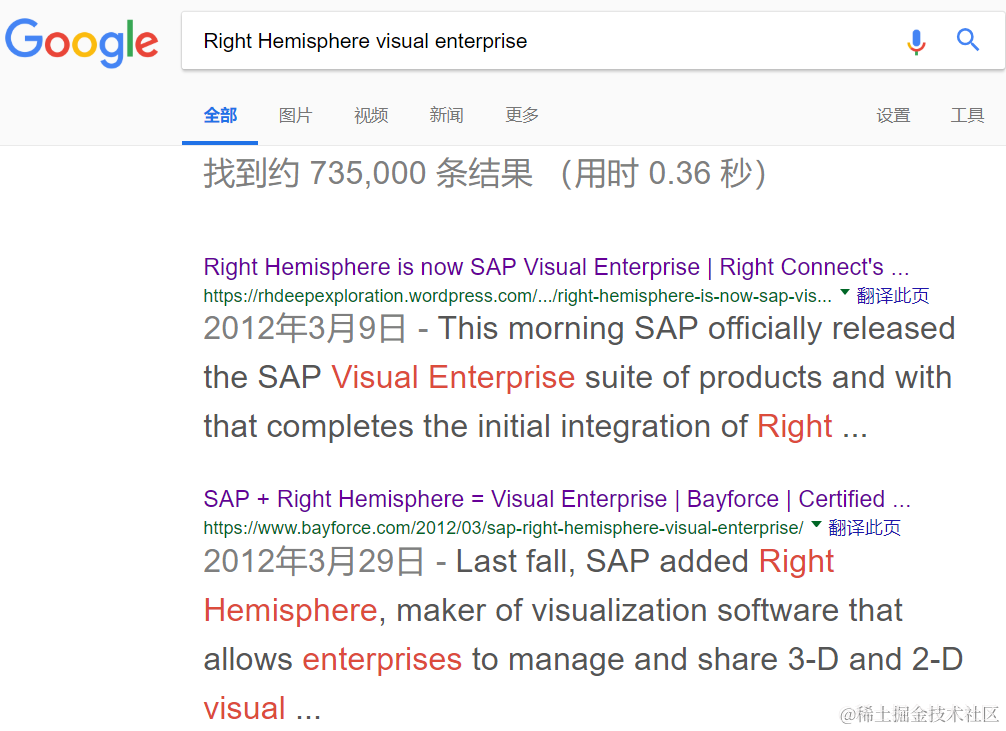Click red 'Hemisphere' highlighted in second snippet
The height and width of the screenshot is (731, 1006).
[x=291, y=610]
